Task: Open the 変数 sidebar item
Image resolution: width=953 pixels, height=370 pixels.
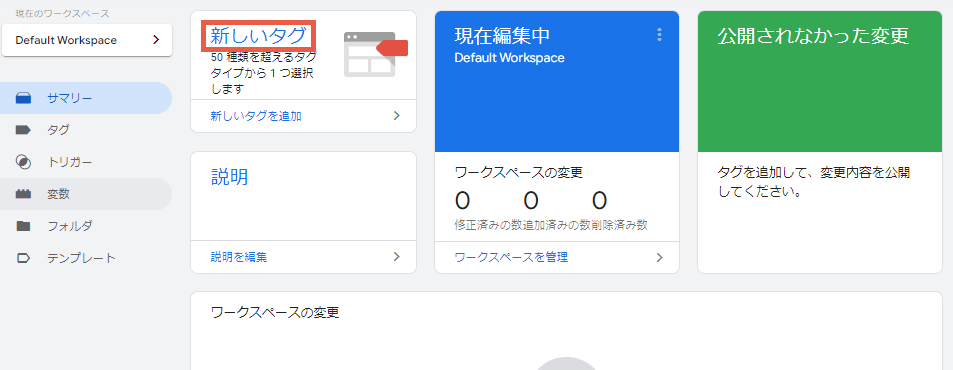Action: [86, 194]
